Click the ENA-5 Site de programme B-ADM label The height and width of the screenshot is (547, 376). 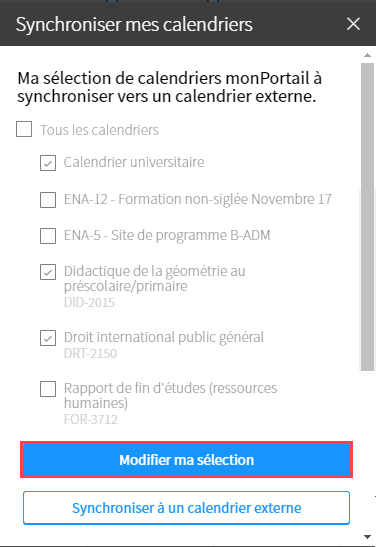pyautogui.click(x=167, y=235)
